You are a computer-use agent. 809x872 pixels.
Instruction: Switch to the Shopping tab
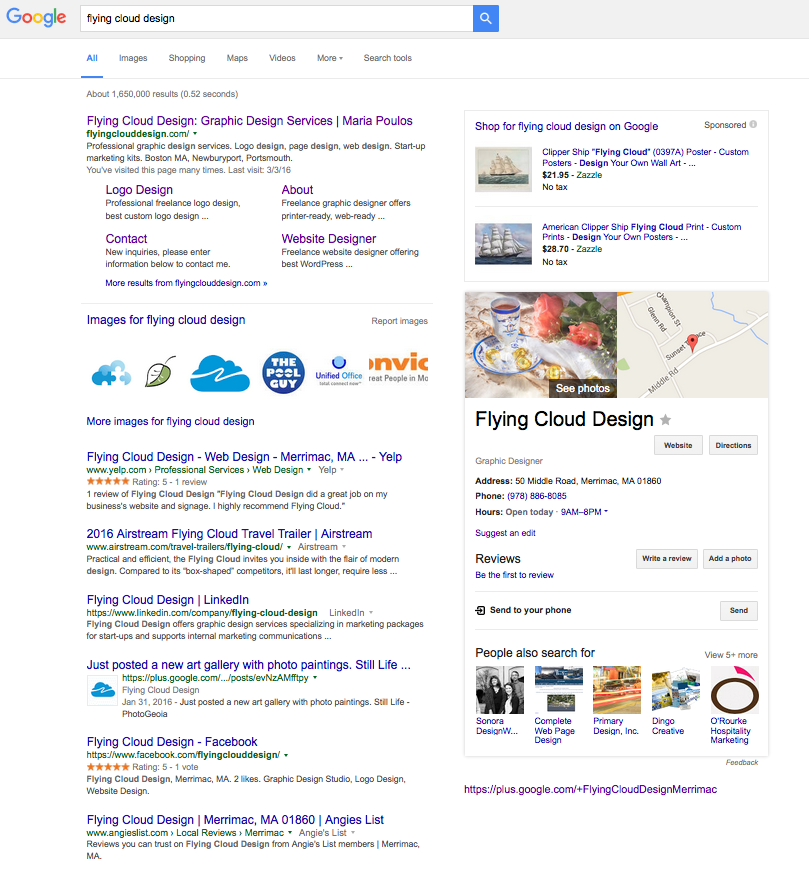point(187,58)
